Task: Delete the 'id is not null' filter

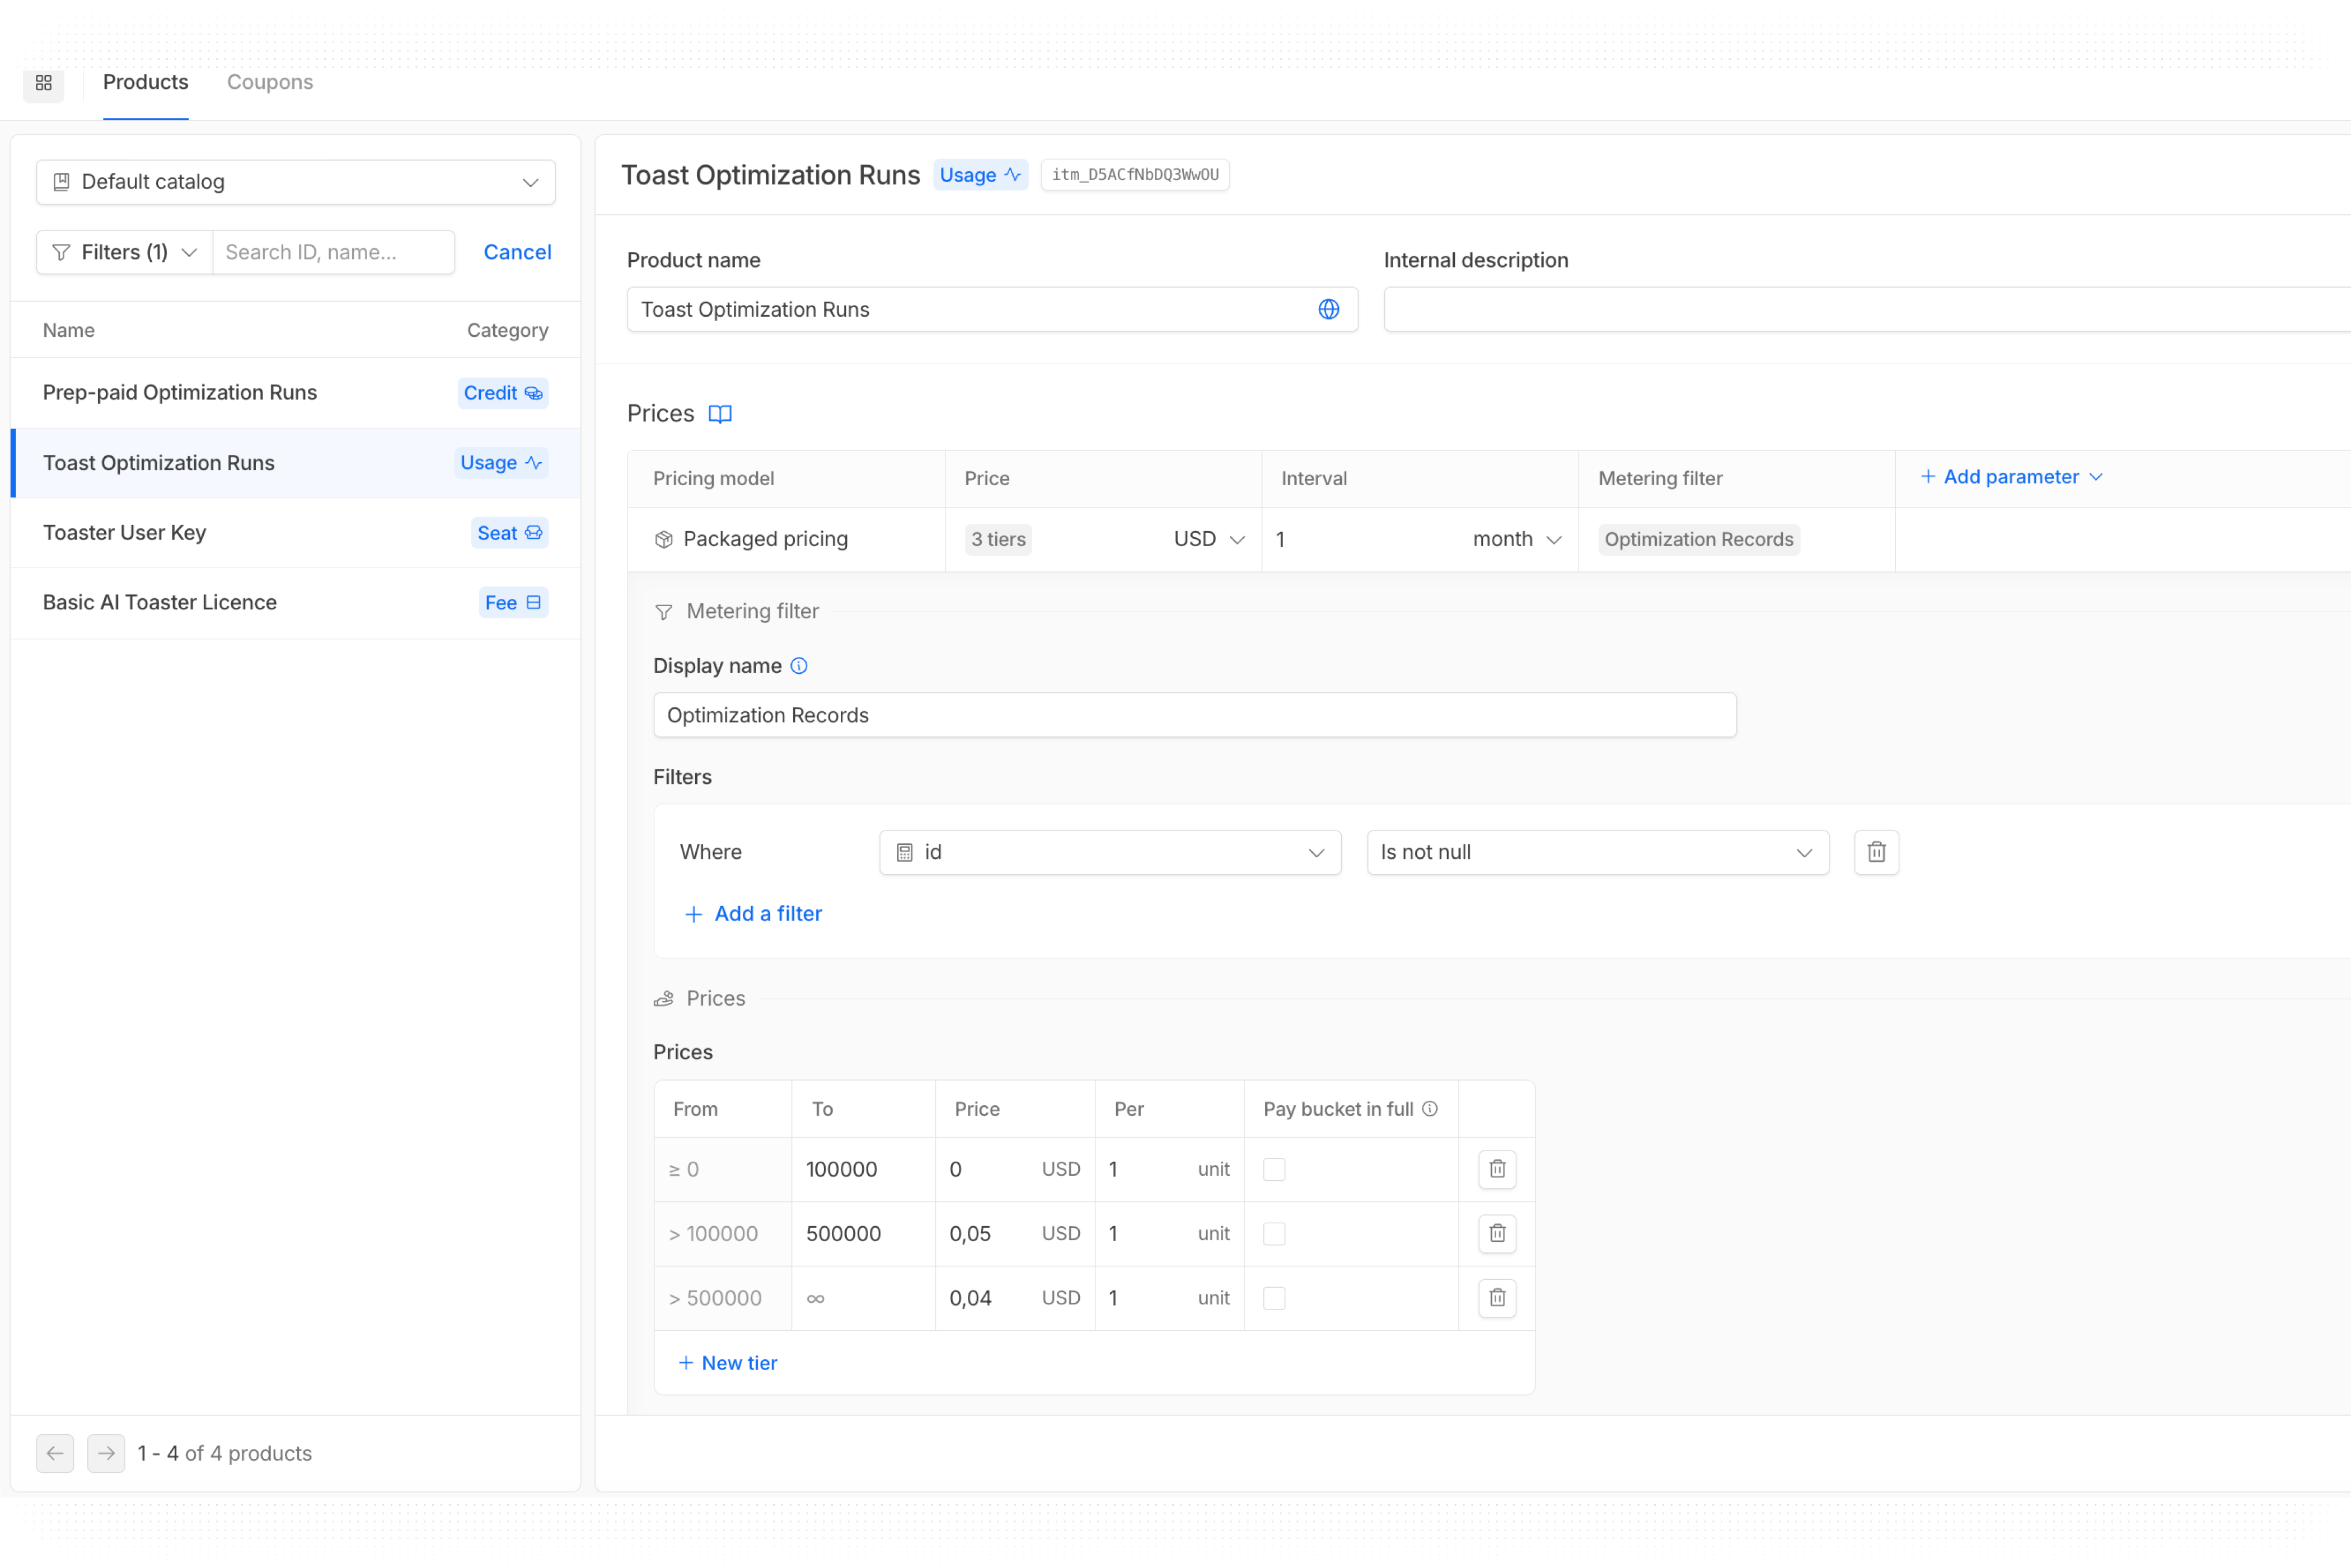Action: click(1876, 852)
